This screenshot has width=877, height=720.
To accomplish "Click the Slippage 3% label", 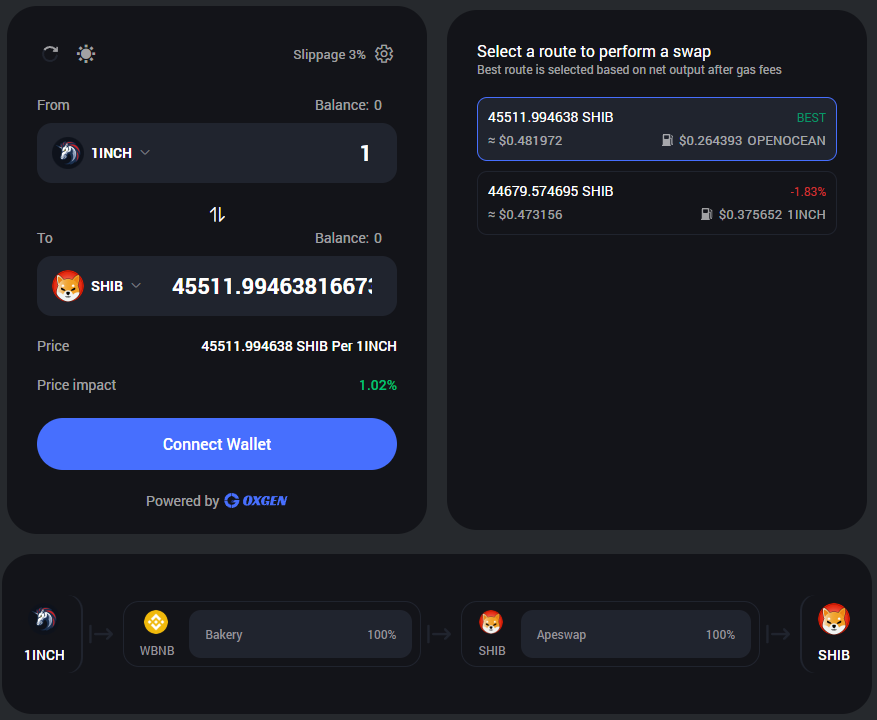I will 329,55.
